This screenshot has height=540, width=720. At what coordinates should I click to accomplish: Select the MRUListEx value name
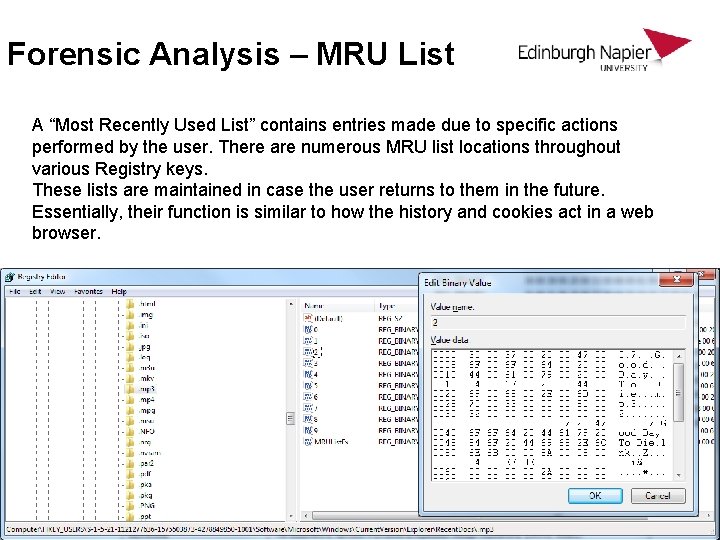(x=332, y=442)
